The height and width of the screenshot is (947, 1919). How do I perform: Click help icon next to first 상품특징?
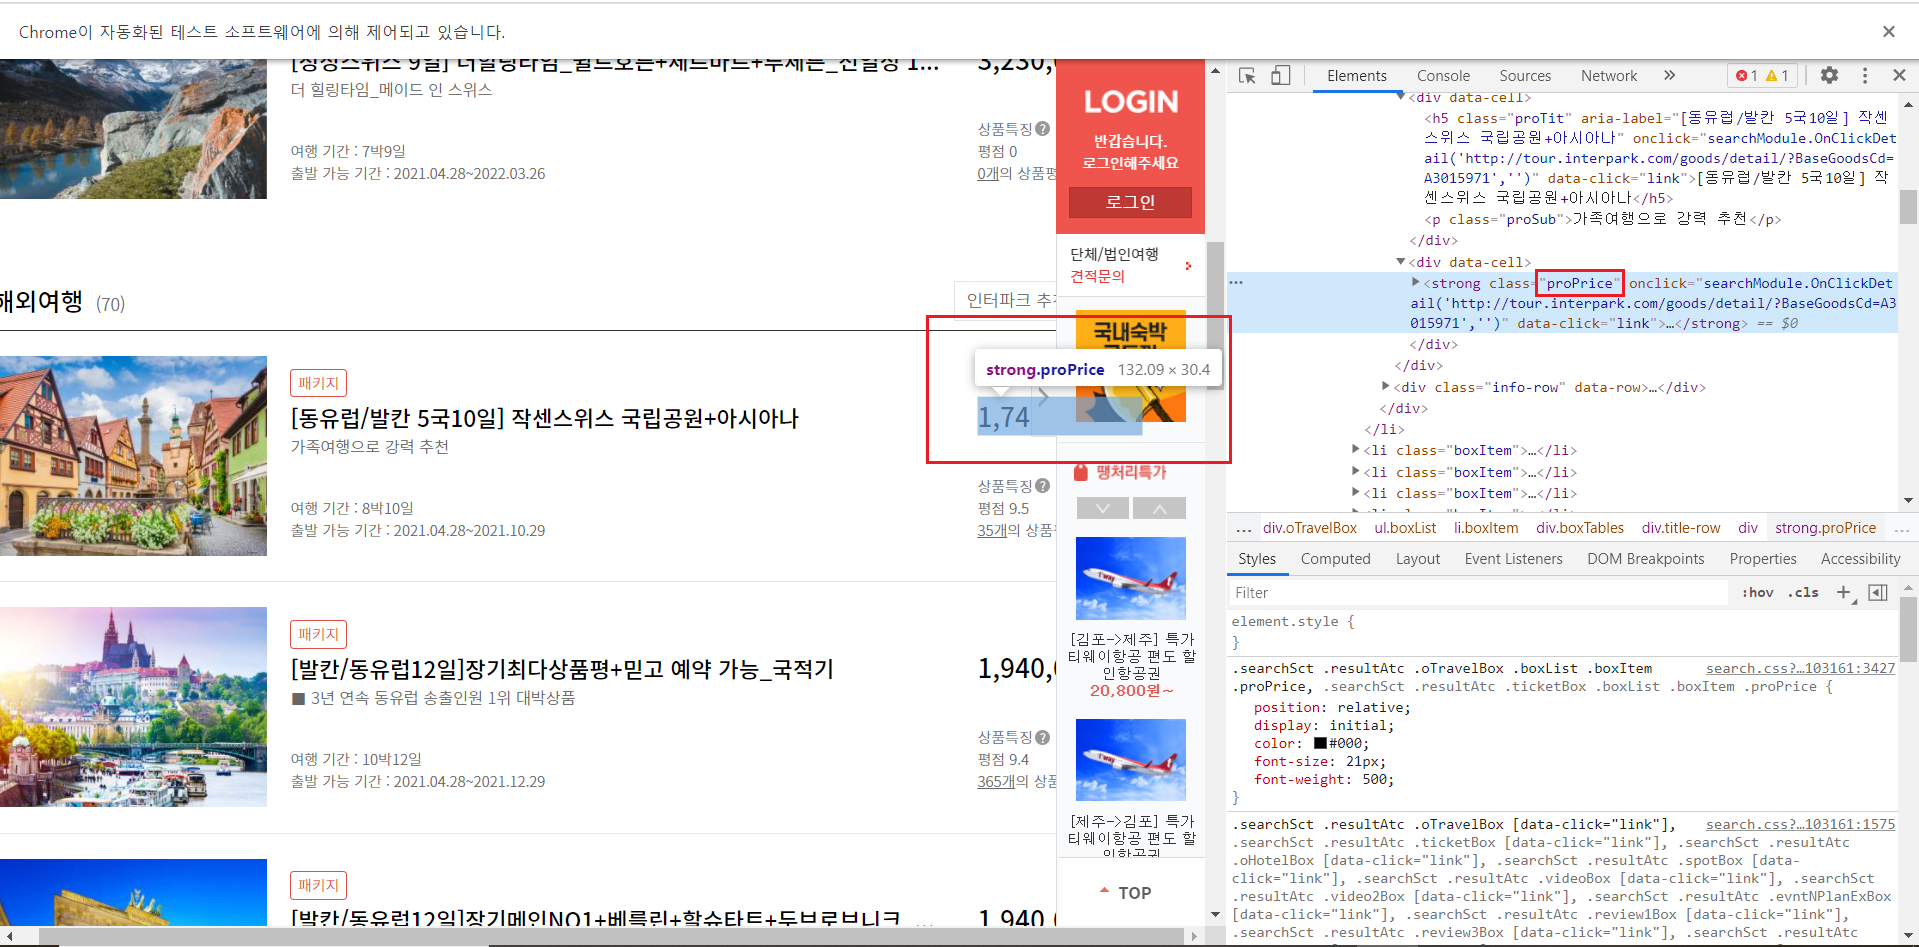pos(1043,129)
